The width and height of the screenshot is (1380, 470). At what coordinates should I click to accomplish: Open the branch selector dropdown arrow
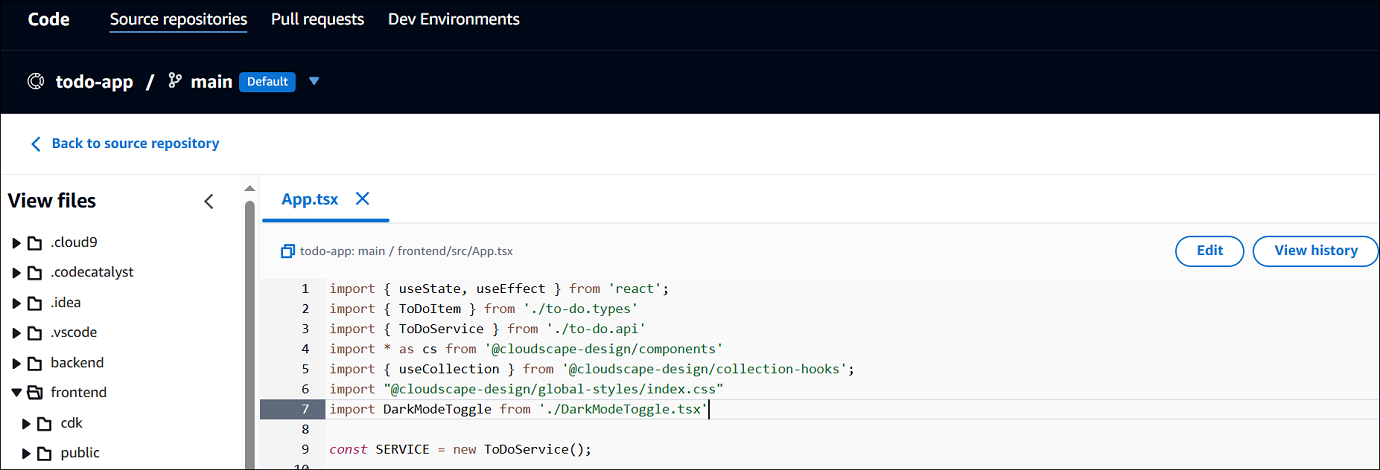coord(314,82)
